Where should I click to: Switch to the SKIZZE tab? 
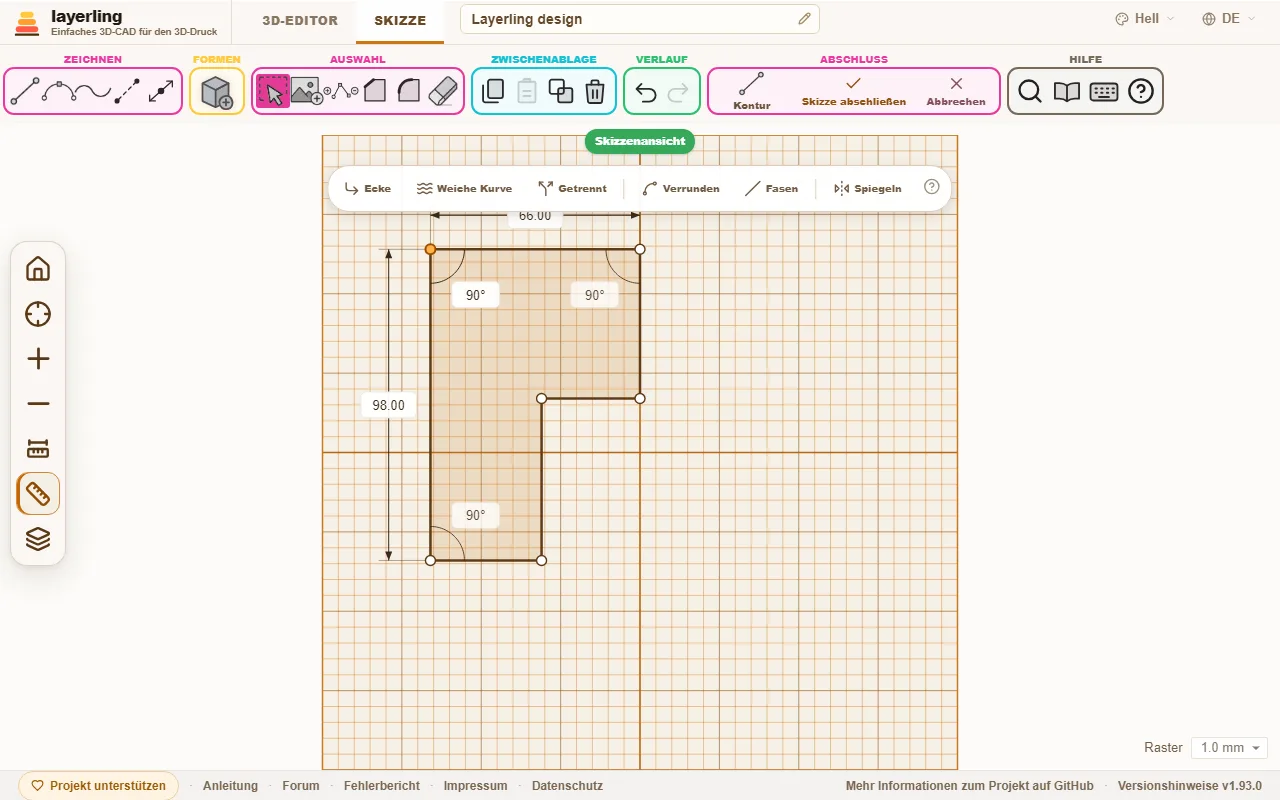(x=400, y=21)
